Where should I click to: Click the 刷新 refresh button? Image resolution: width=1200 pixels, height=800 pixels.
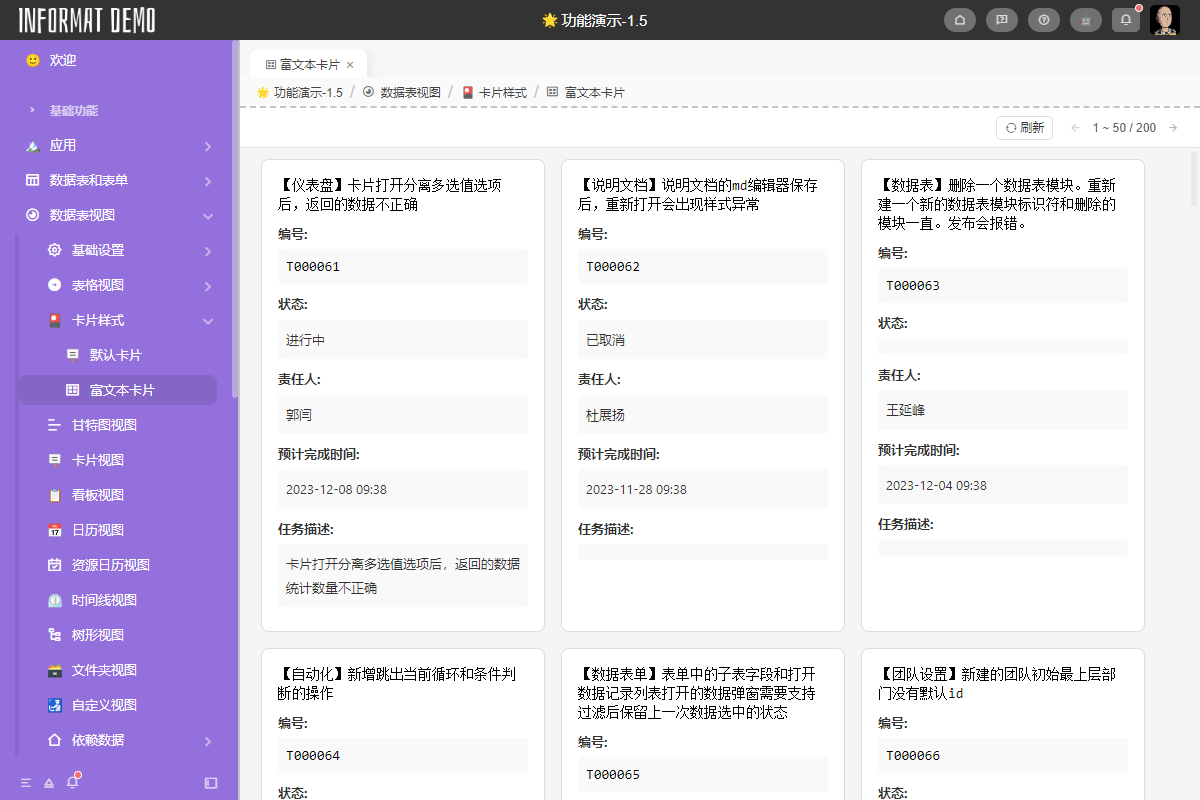pos(1024,127)
